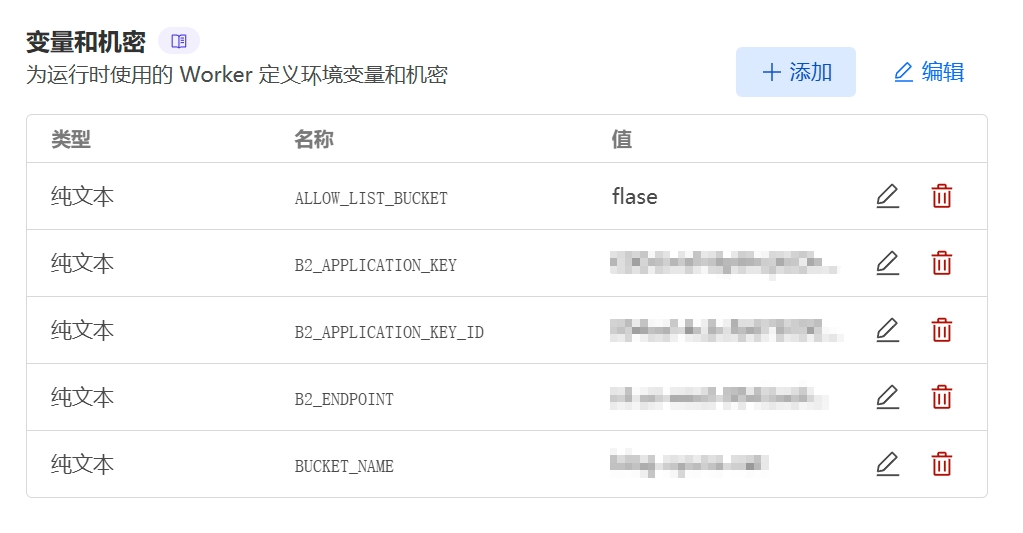This screenshot has width=1023, height=533.
Task: Click the B2_ENDPOINT variable name
Action: pyautogui.click(x=344, y=399)
